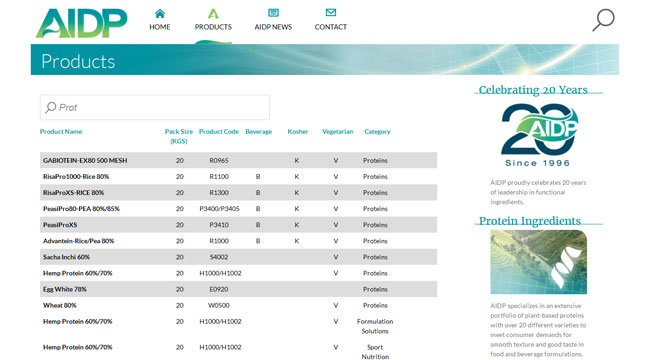Sort by Category column header
This screenshot has height=360, width=650.
pos(377,131)
